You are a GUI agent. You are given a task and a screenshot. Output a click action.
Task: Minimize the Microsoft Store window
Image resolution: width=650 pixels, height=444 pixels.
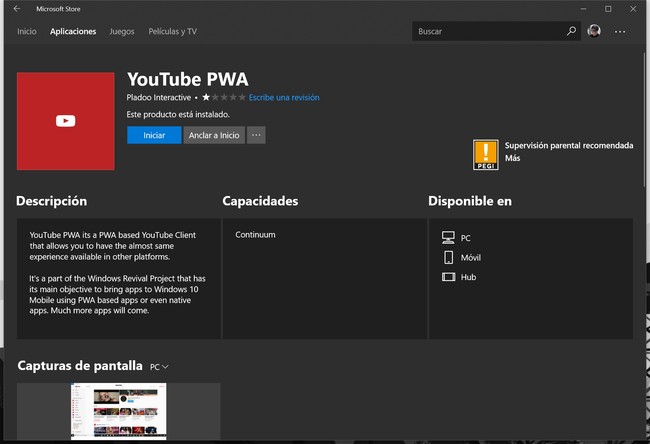click(x=583, y=9)
